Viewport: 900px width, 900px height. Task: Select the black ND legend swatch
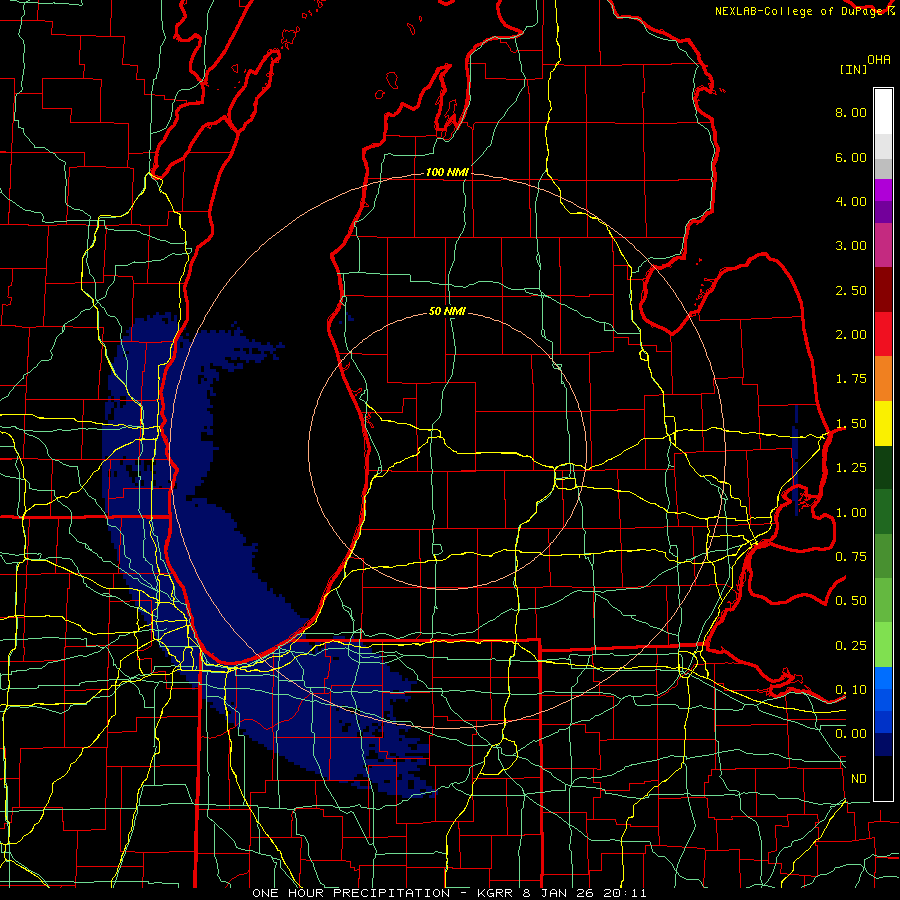tap(883, 778)
